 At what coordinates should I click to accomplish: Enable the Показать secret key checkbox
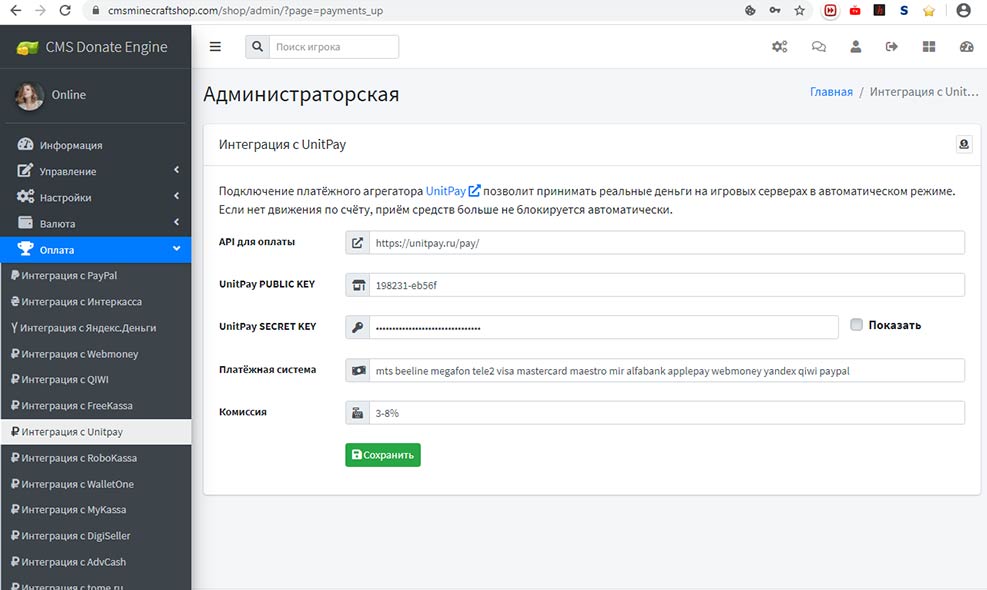856,325
